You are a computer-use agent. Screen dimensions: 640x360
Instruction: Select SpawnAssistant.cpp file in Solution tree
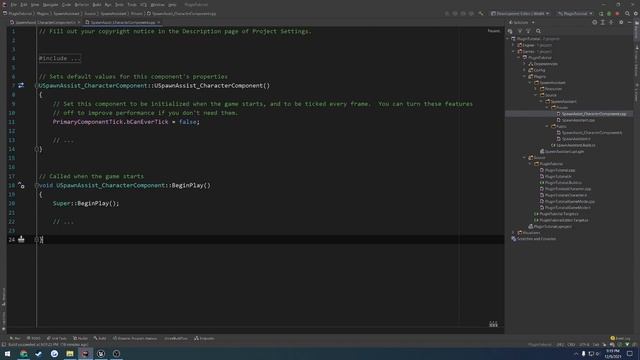click(575, 120)
